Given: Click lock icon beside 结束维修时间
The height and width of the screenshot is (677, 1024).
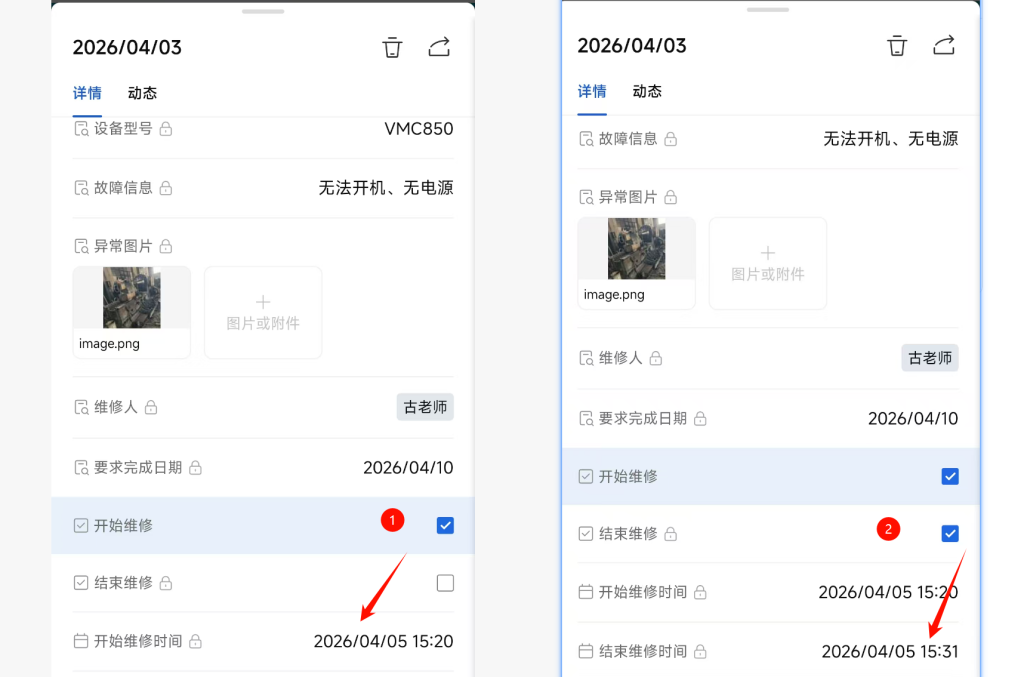Looking at the screenshot, I should 700,652.
